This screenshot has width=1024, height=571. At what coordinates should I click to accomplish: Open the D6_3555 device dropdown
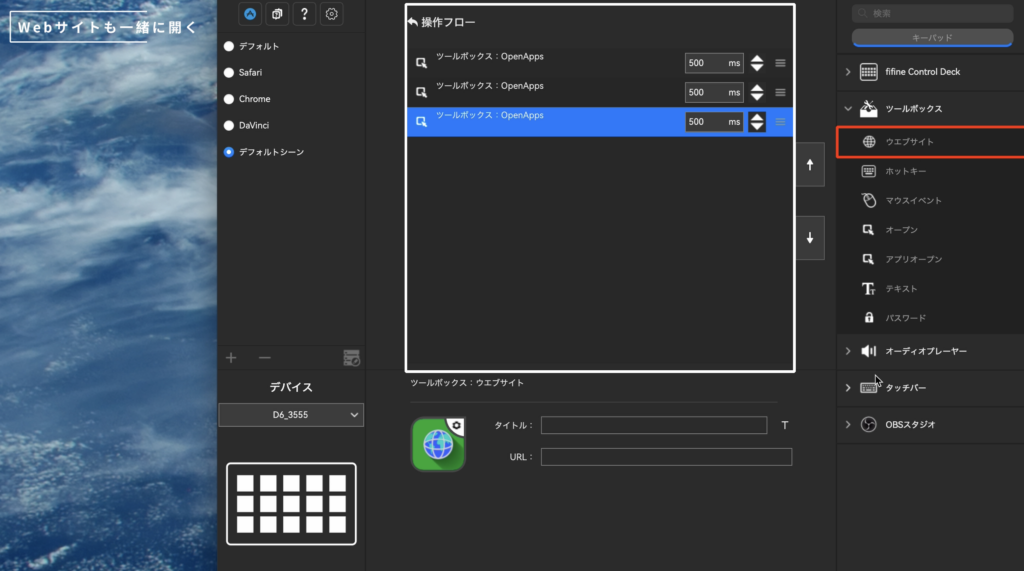click(291, 415)
